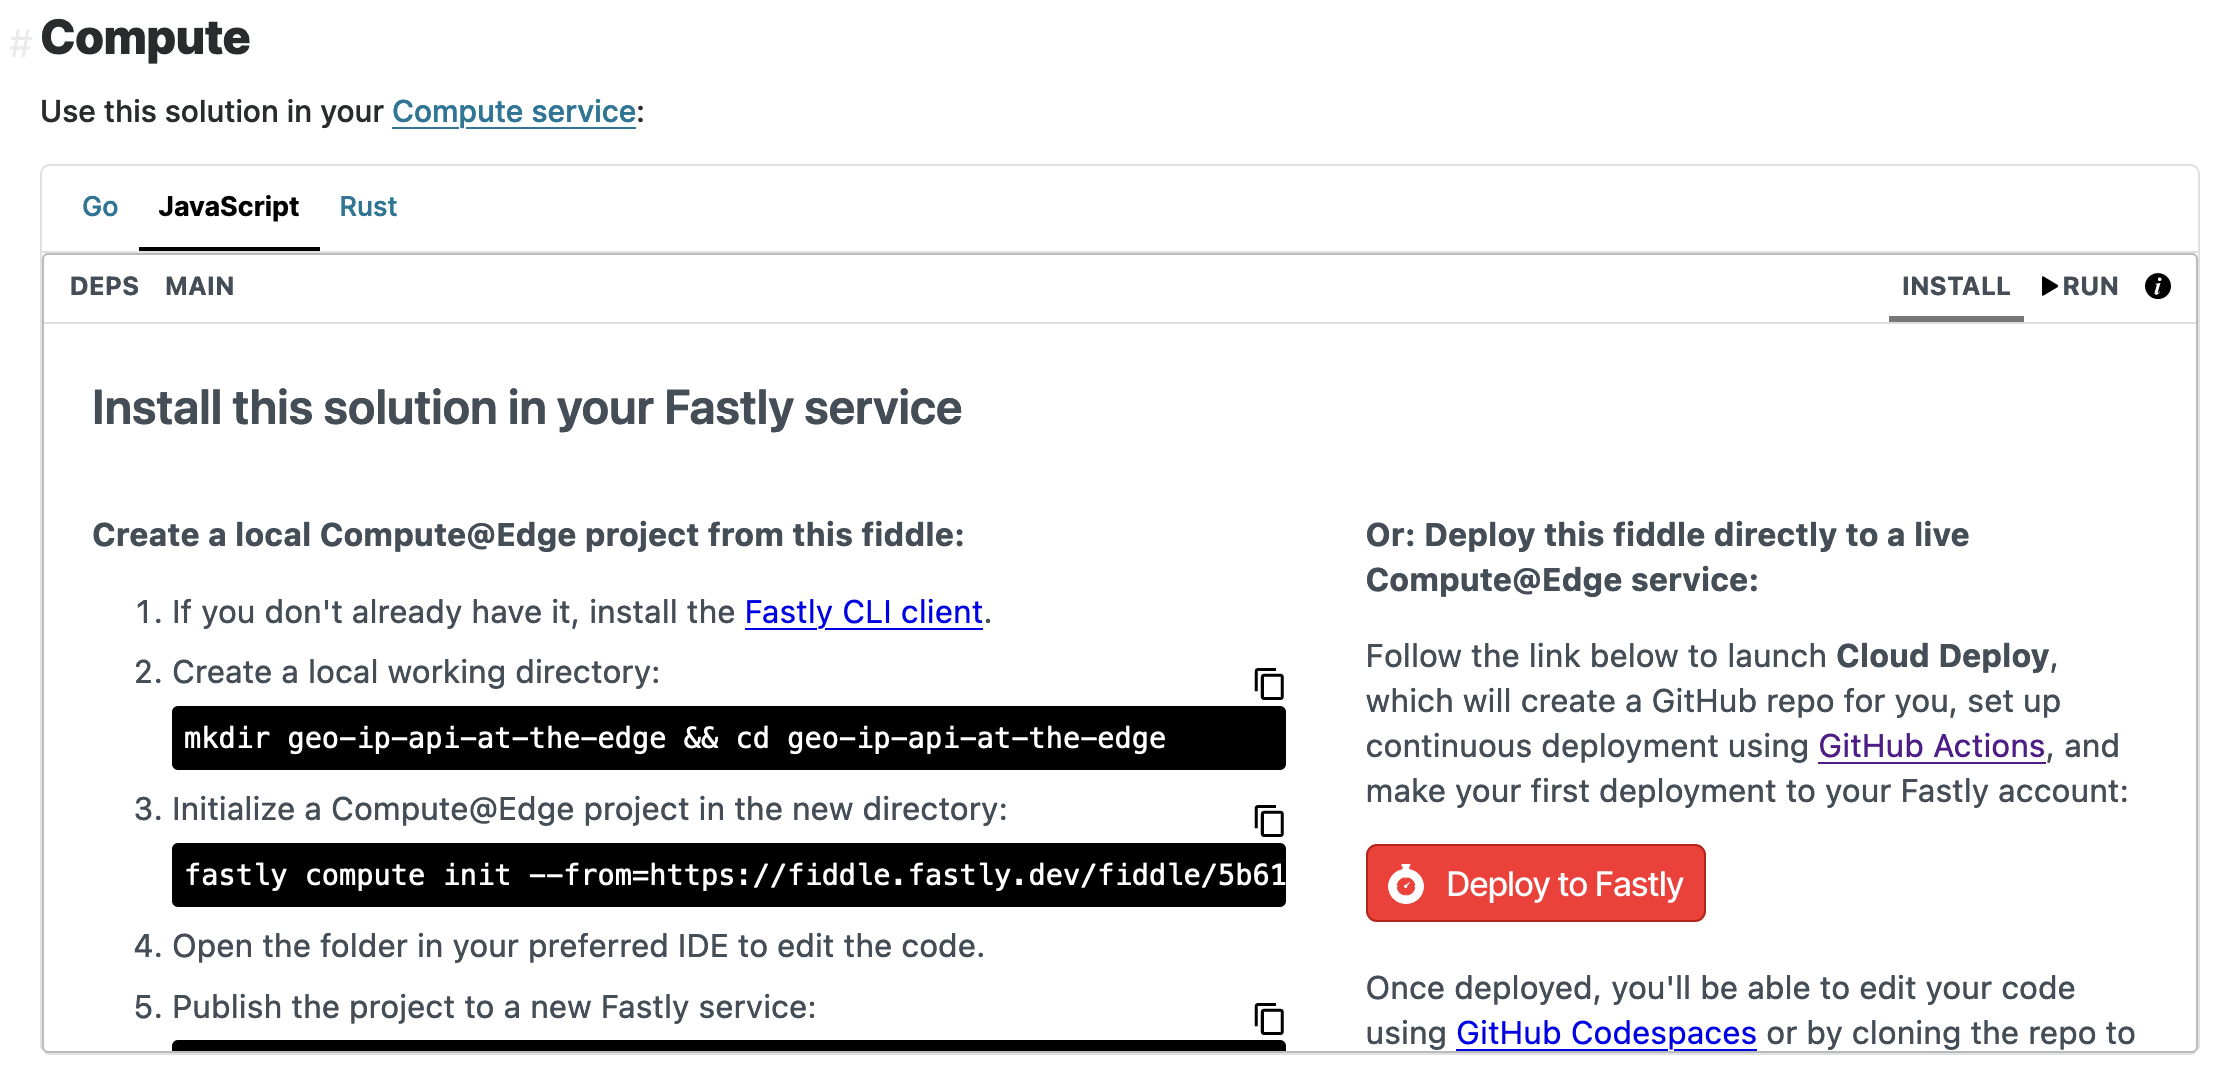Click the fastly compute init code block
2224x1072 pixels.
coord(728,875)
